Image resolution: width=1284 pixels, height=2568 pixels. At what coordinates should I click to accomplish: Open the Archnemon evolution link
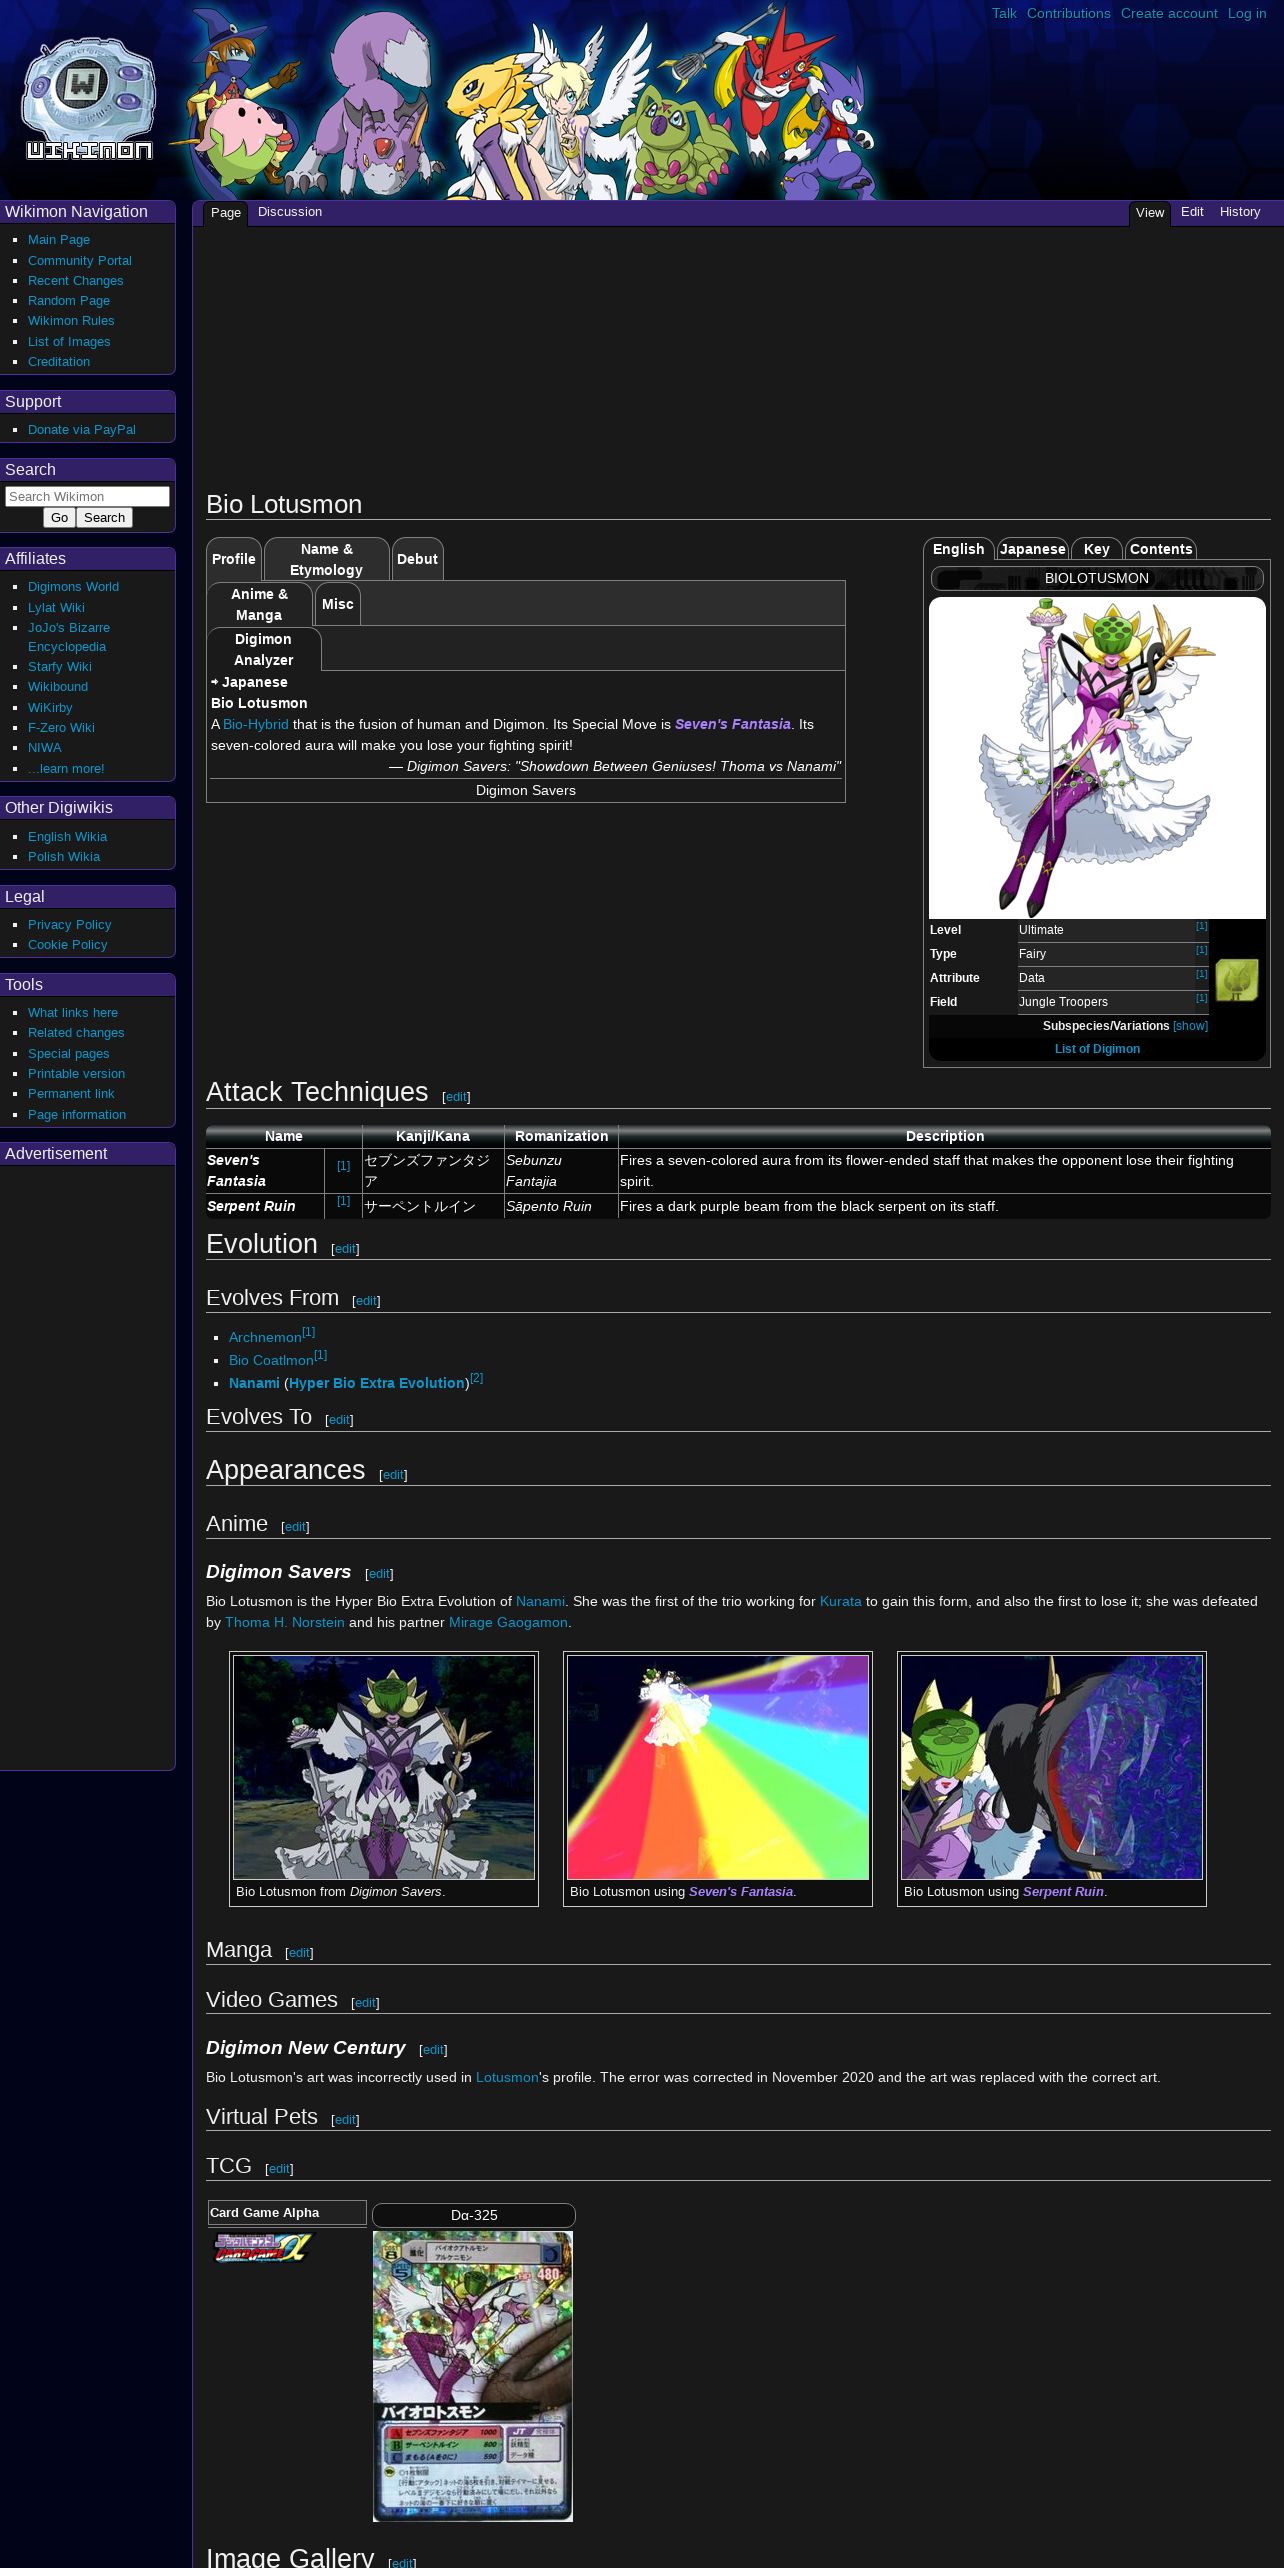265,1337
